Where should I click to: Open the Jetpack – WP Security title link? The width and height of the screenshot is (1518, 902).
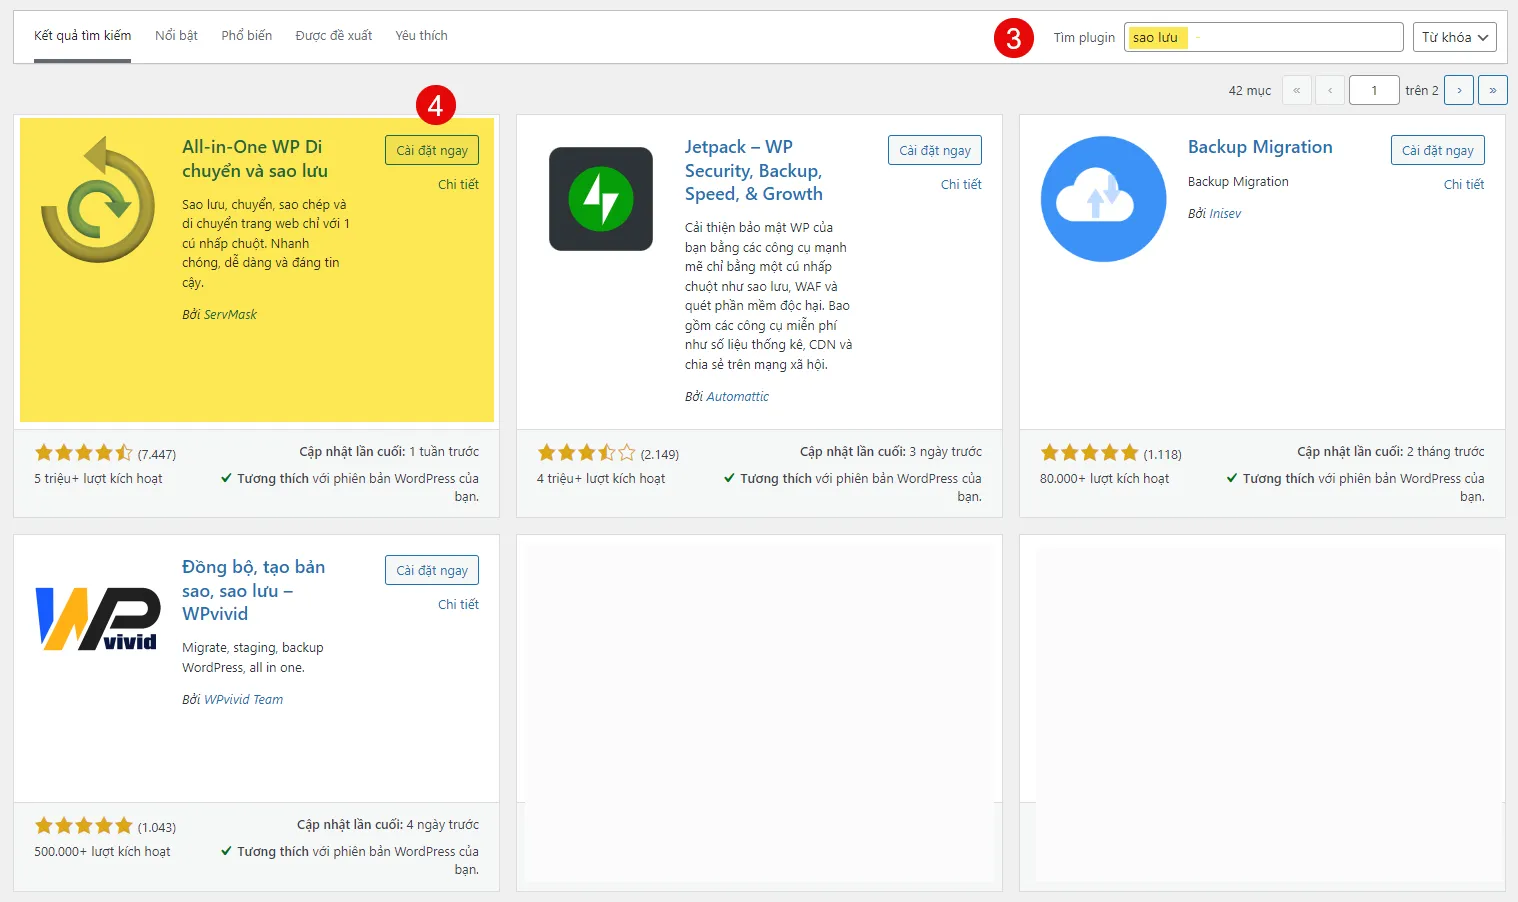coord(754,170)
